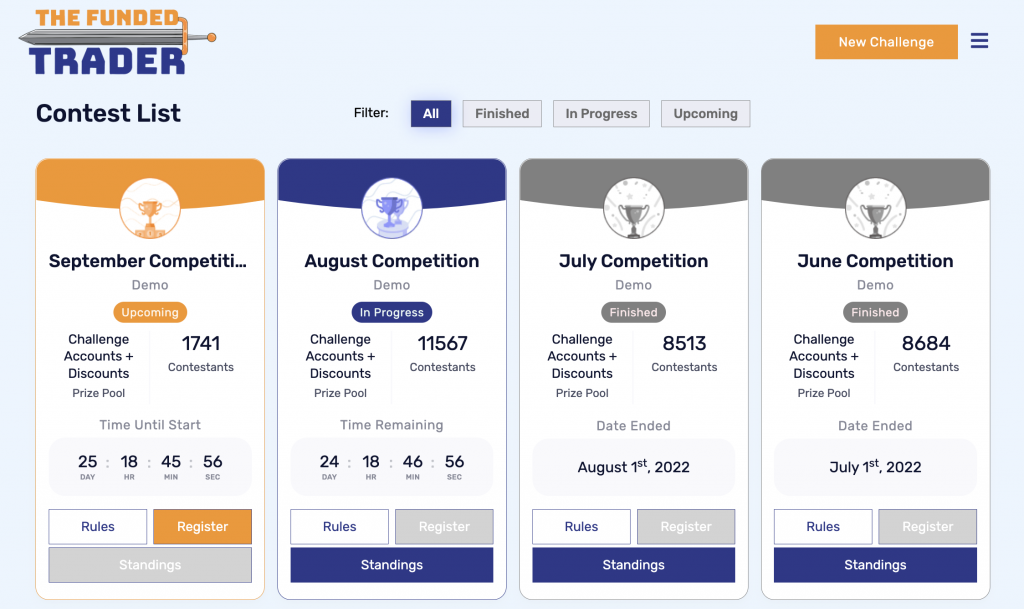Image resolution: width=1024 pixels, height=609 pixels.
Task: Click The Funded Trader logo
Action: tap(117, 42)
